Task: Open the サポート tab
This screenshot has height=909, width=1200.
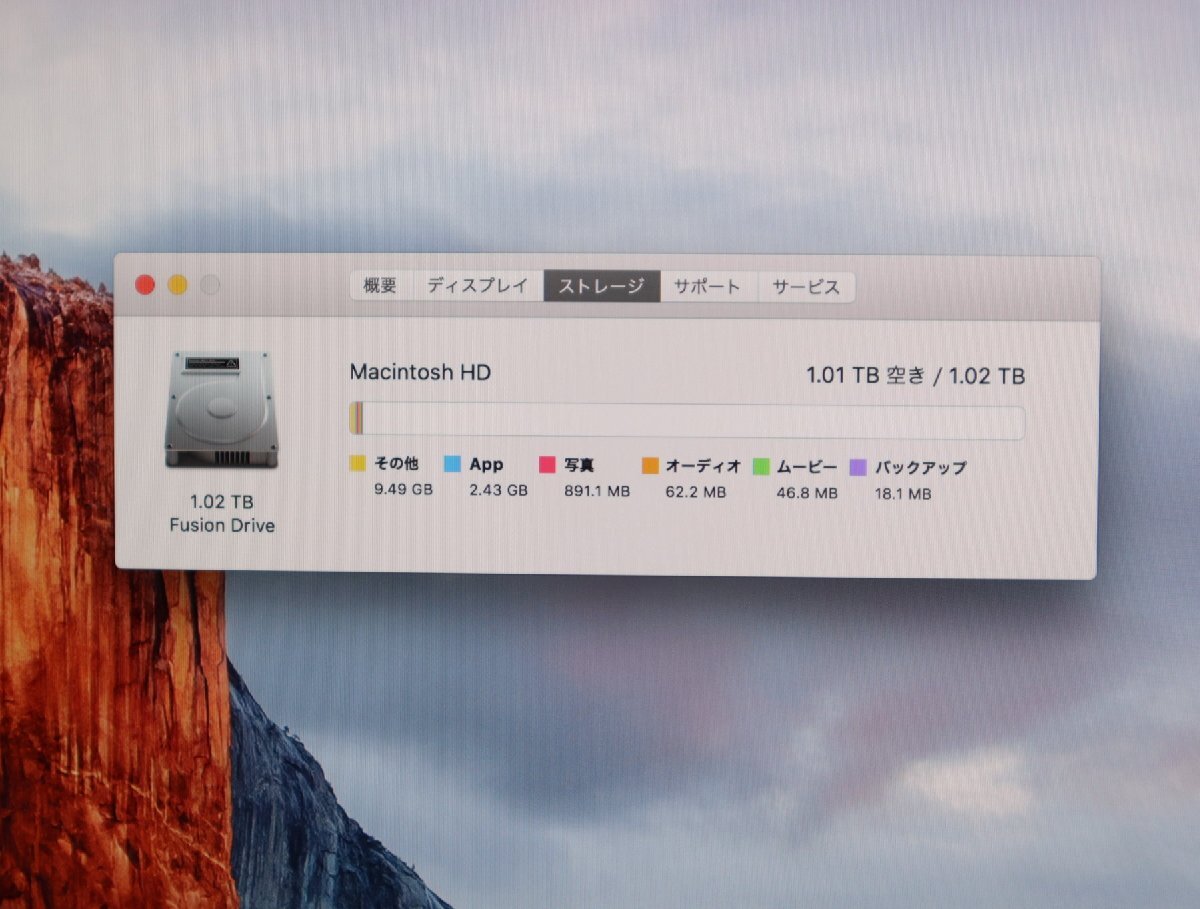Action: coord(708,286)
